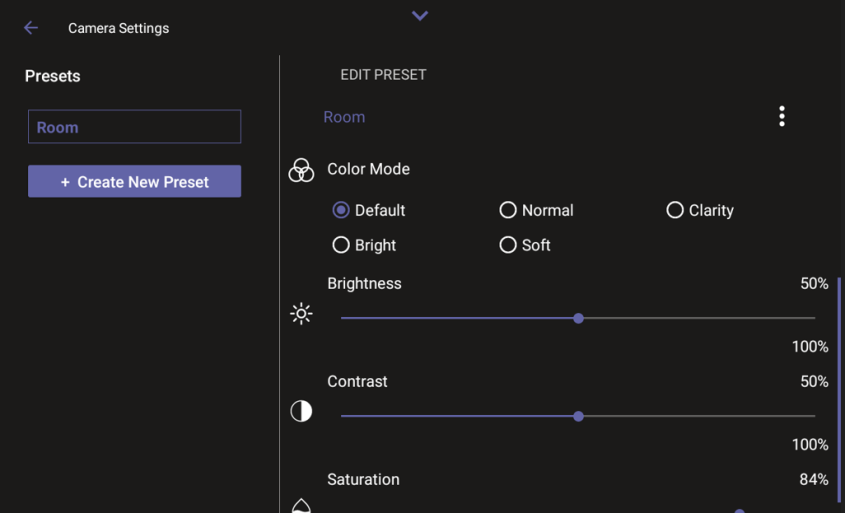The height and width of the screenshot is (513, 845).
Task: Switch to Bright color mode
Action: [x=341, y=245]
